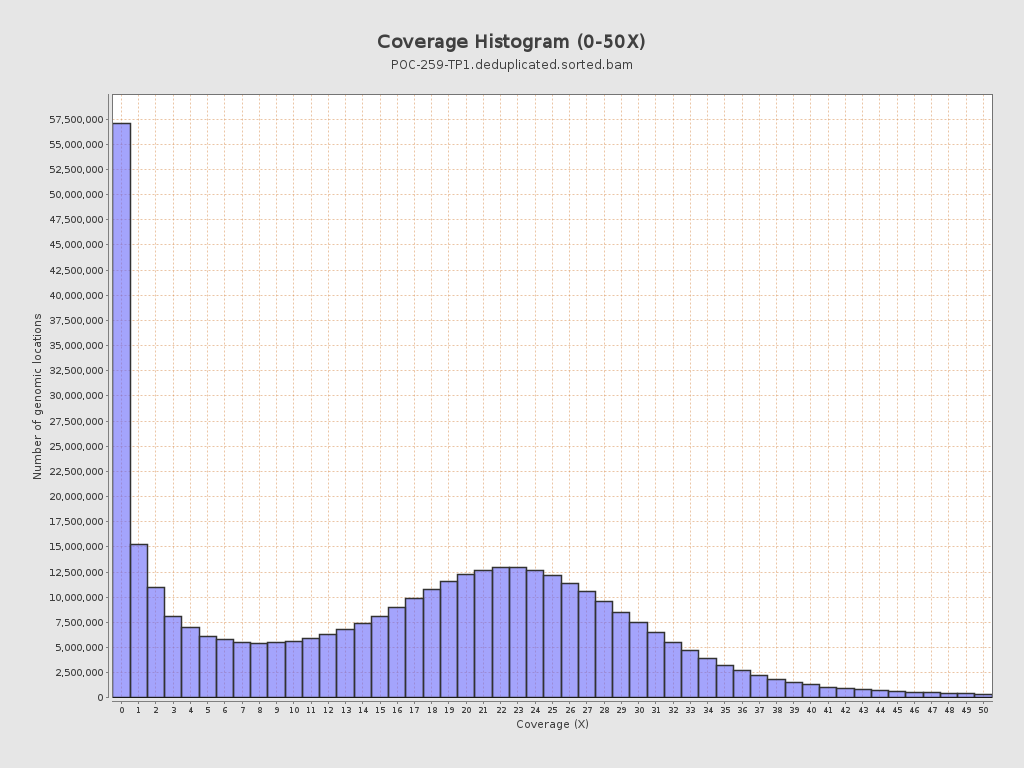Click the 57,500,000 y-axis tick label
Image resolution: width=1024 pixels, height=768 pixels.
click(x=75, y=119)
